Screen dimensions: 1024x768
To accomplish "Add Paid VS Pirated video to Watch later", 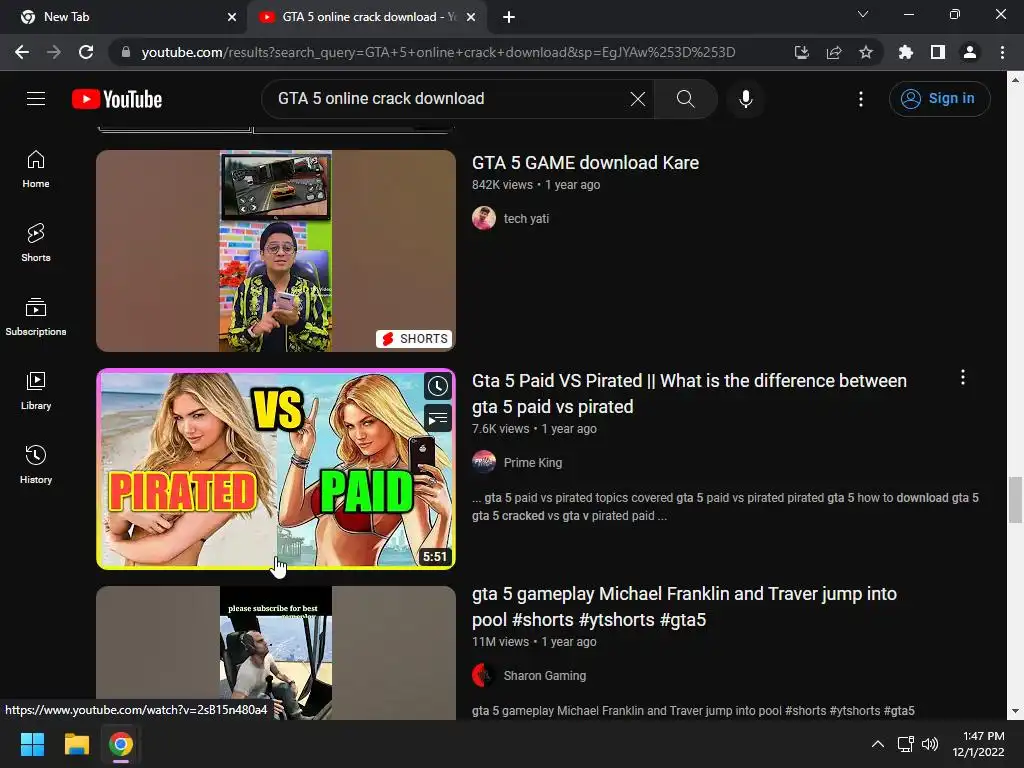I will pyautogui.click(x=438, y=386).
